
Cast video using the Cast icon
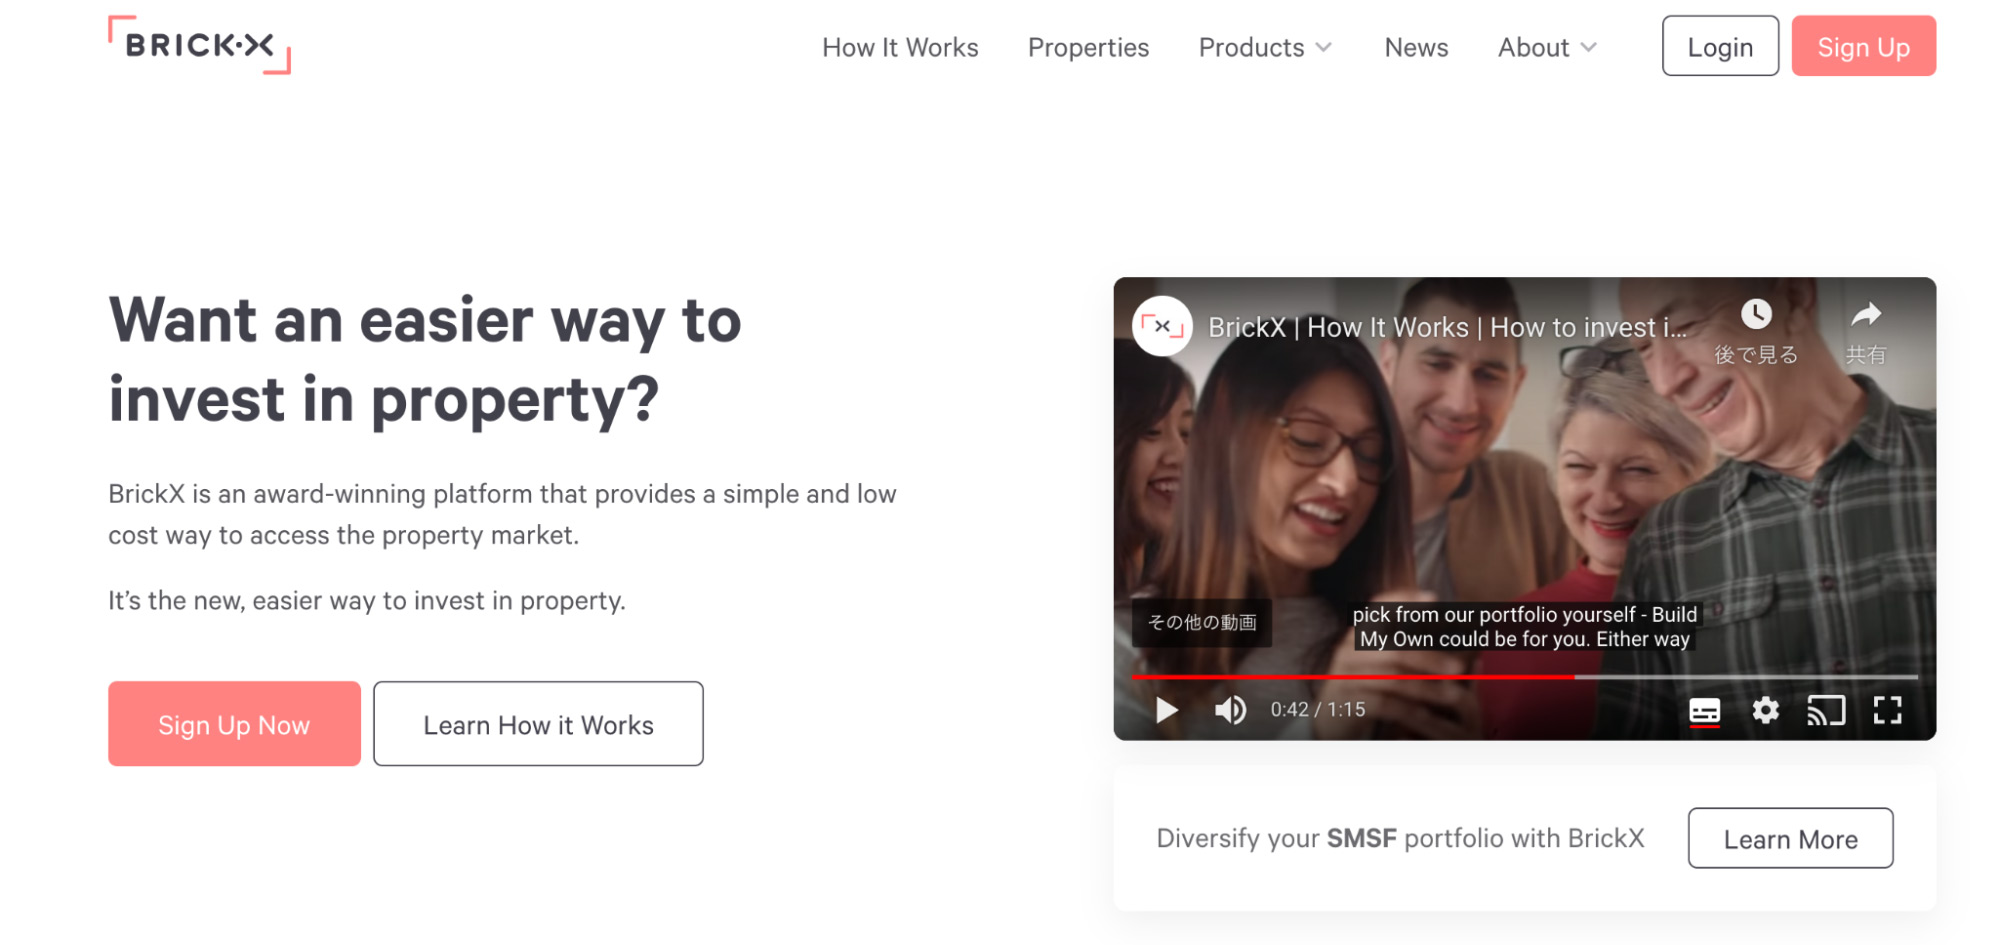[1825, 710]
